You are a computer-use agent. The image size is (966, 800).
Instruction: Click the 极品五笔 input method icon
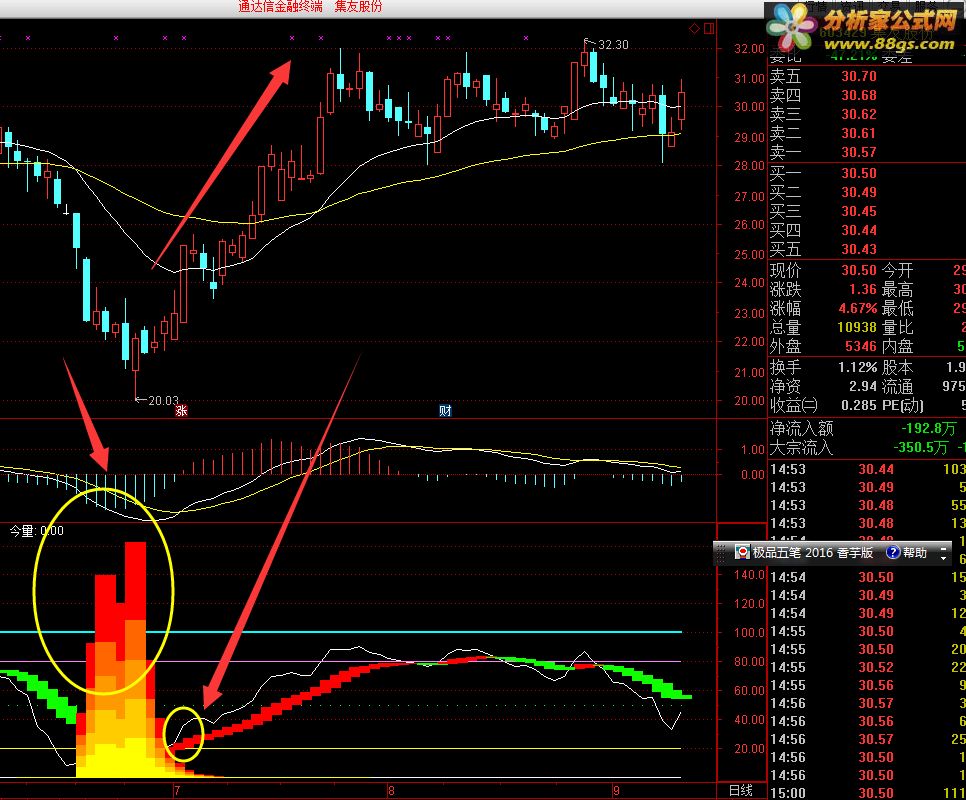click(x=742, y=552)
